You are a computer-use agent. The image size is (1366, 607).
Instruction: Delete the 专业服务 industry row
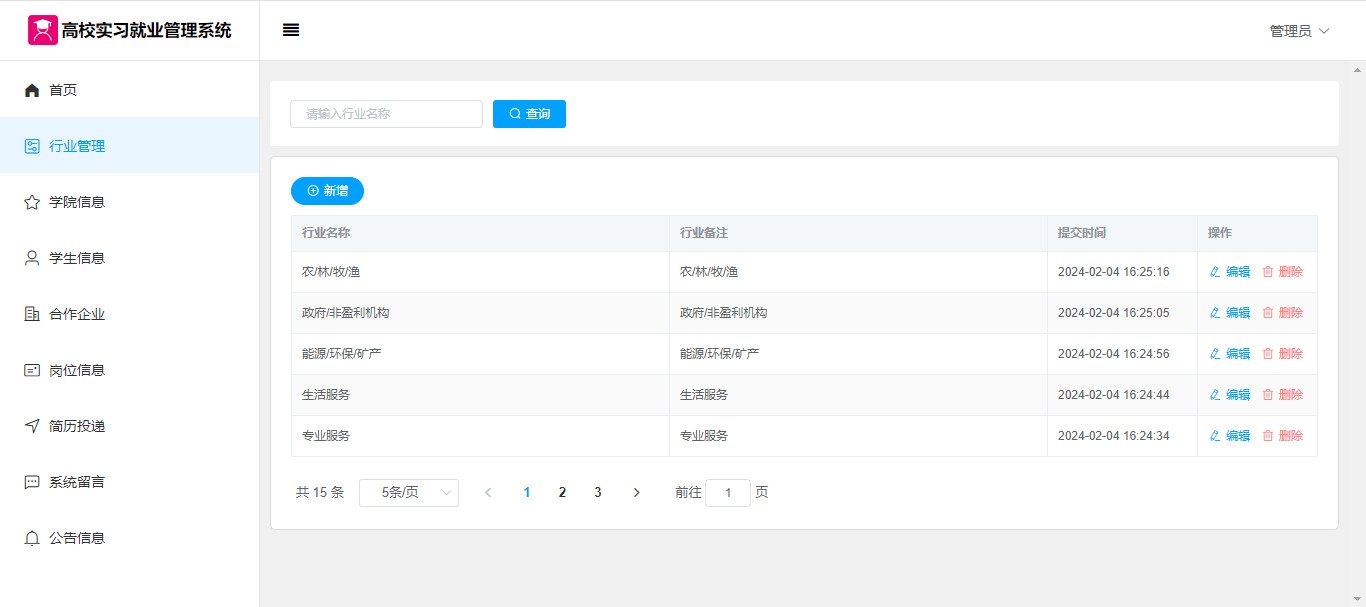point(1283,436)
